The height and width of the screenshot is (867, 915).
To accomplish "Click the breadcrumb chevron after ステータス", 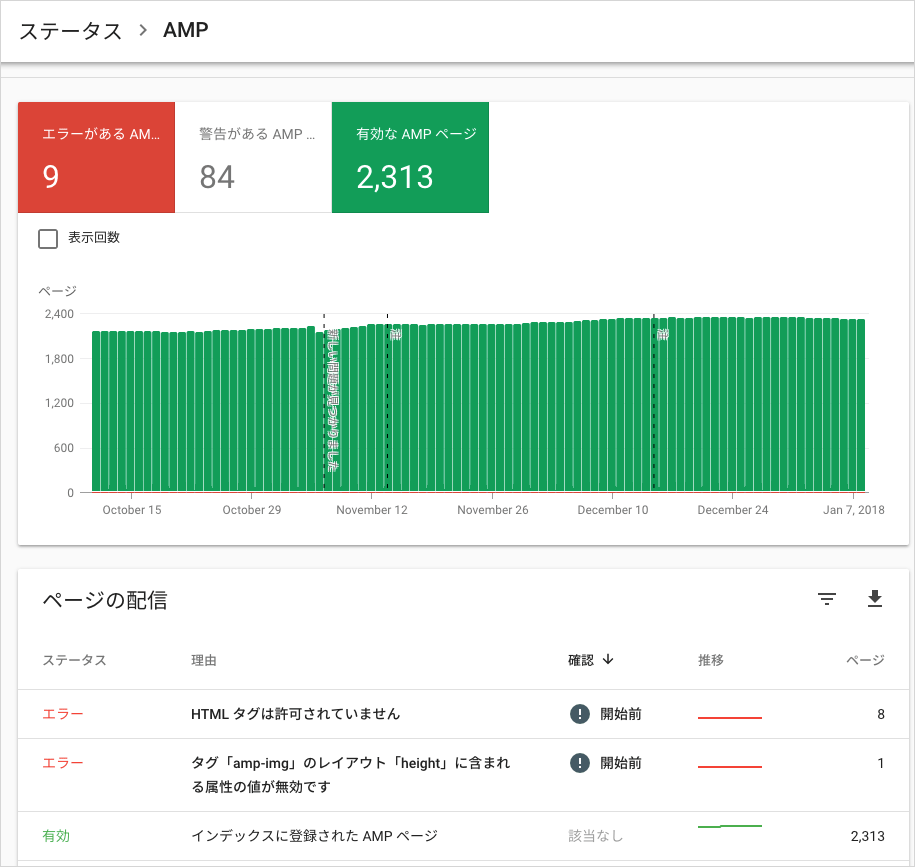I will [143, 30].
